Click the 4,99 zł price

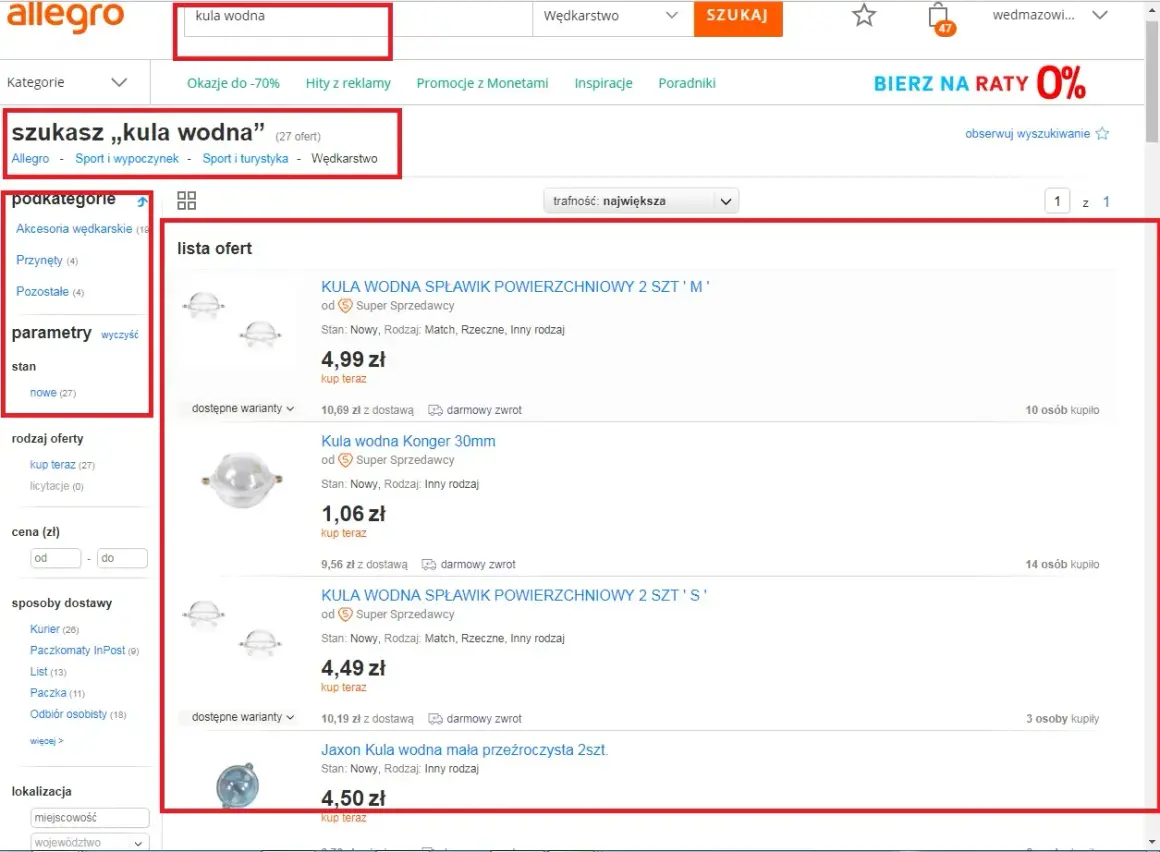pyautogui.click(x=353, y=360)
